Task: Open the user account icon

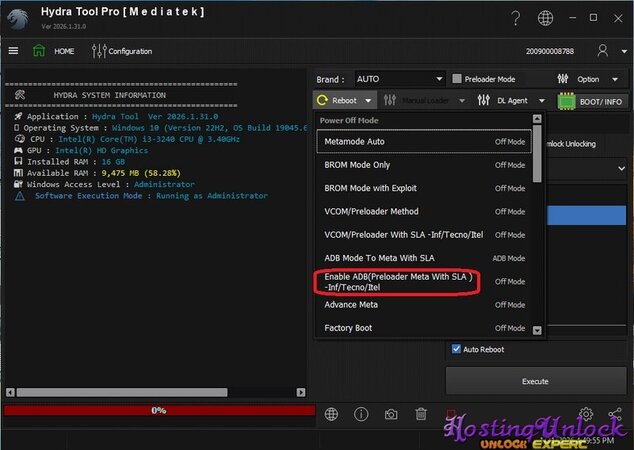Action: (603, 51)
